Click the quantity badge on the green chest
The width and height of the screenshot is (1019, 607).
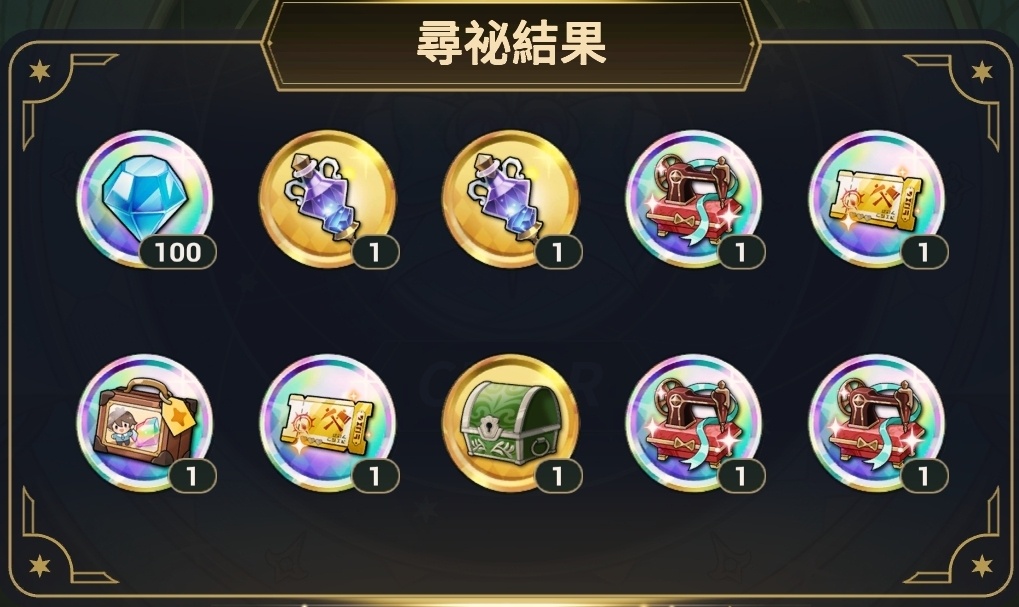coord(558,476)
